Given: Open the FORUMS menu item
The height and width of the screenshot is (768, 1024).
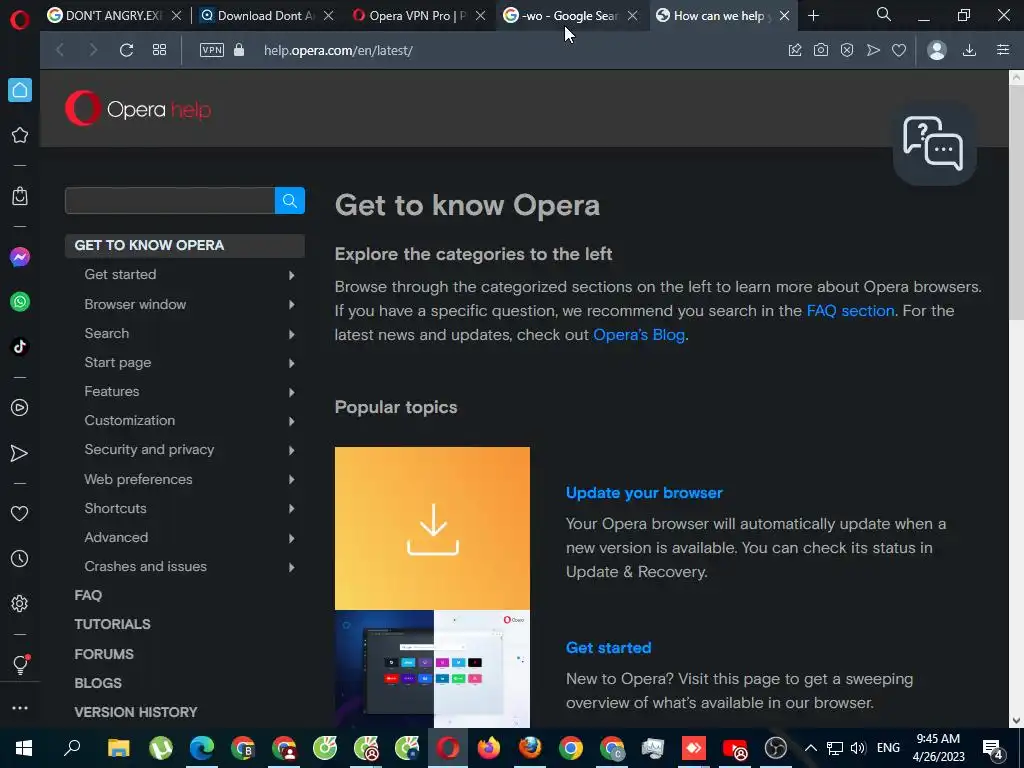Looking at the screenshot, I should pos(104,654).
